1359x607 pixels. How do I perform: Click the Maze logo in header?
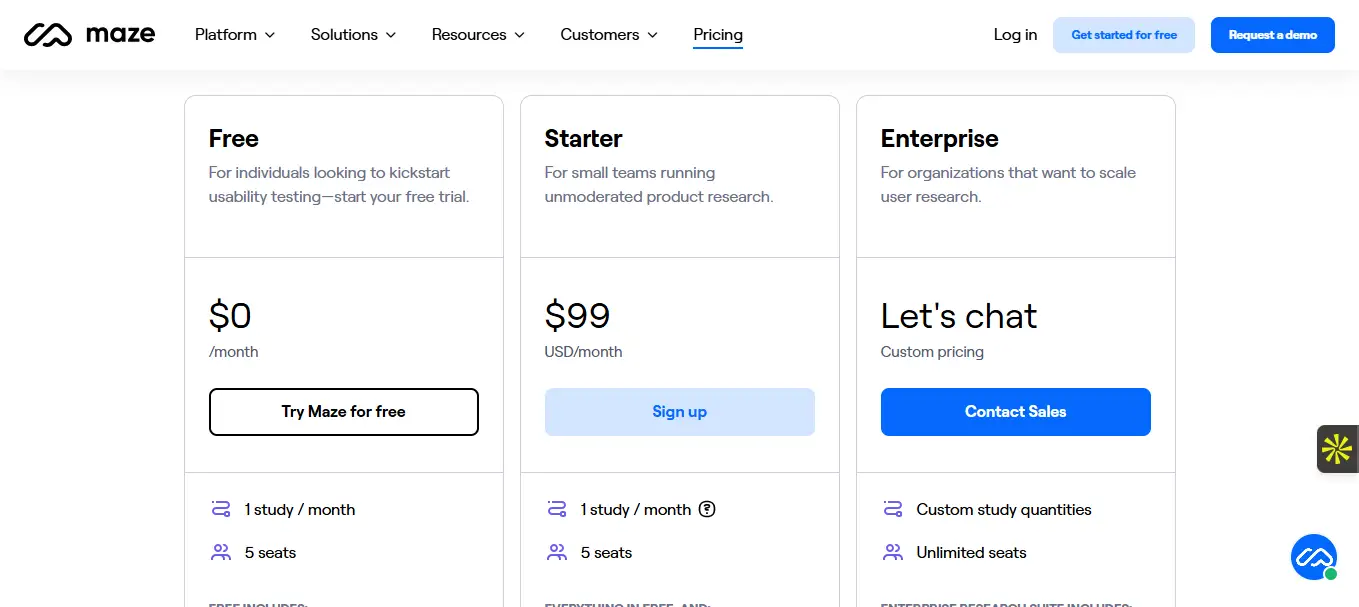(x=89, y=35)
